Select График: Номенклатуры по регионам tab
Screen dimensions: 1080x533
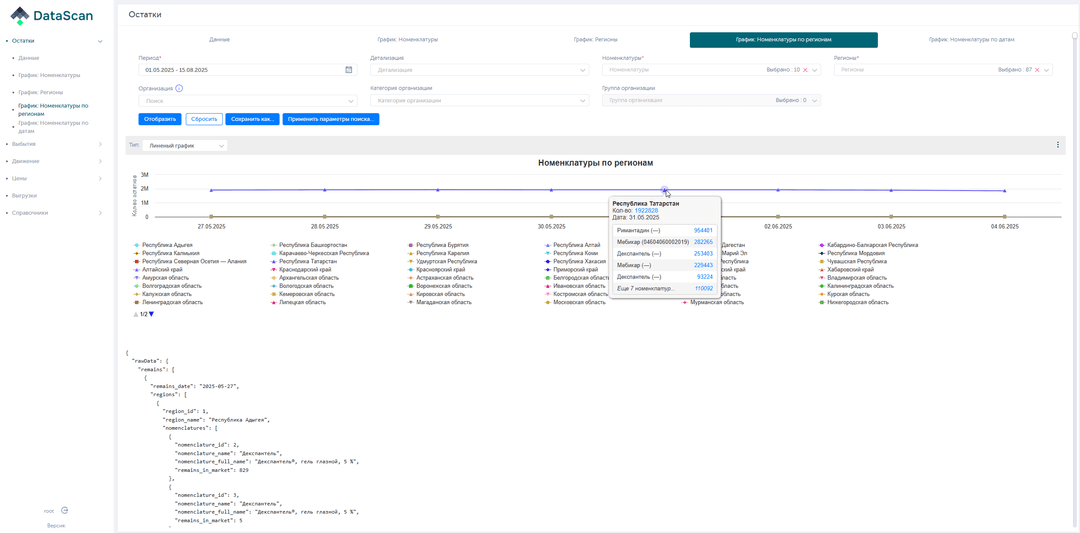(783, 40)
